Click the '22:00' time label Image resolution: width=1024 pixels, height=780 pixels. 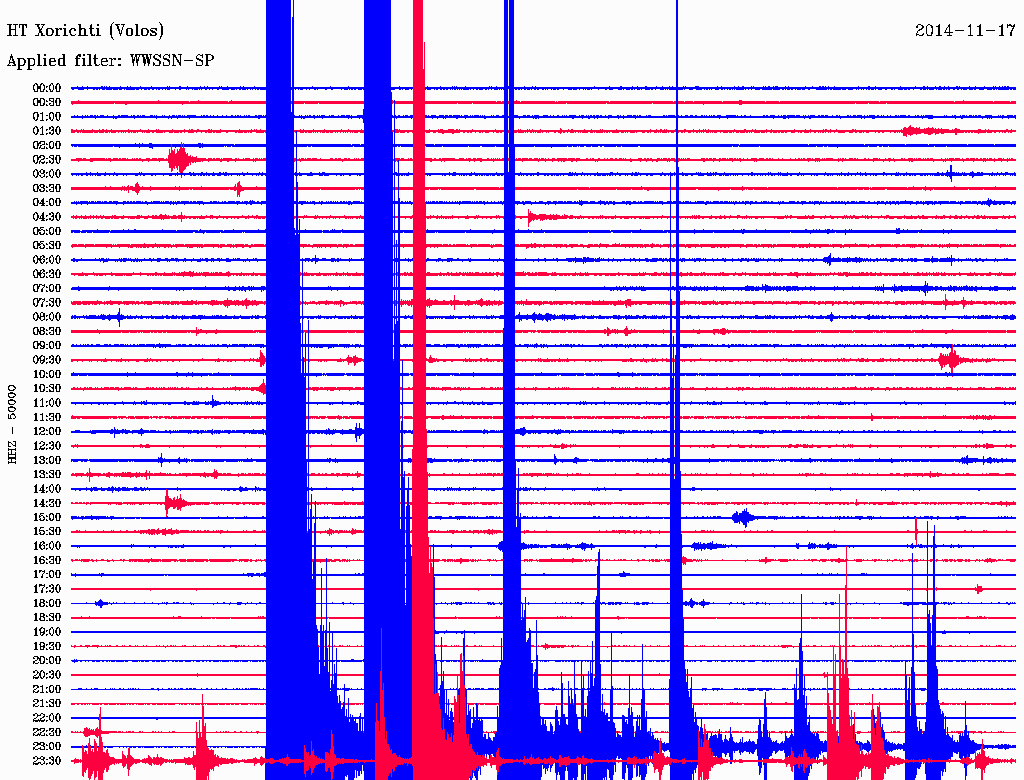[x=47, y=718]
